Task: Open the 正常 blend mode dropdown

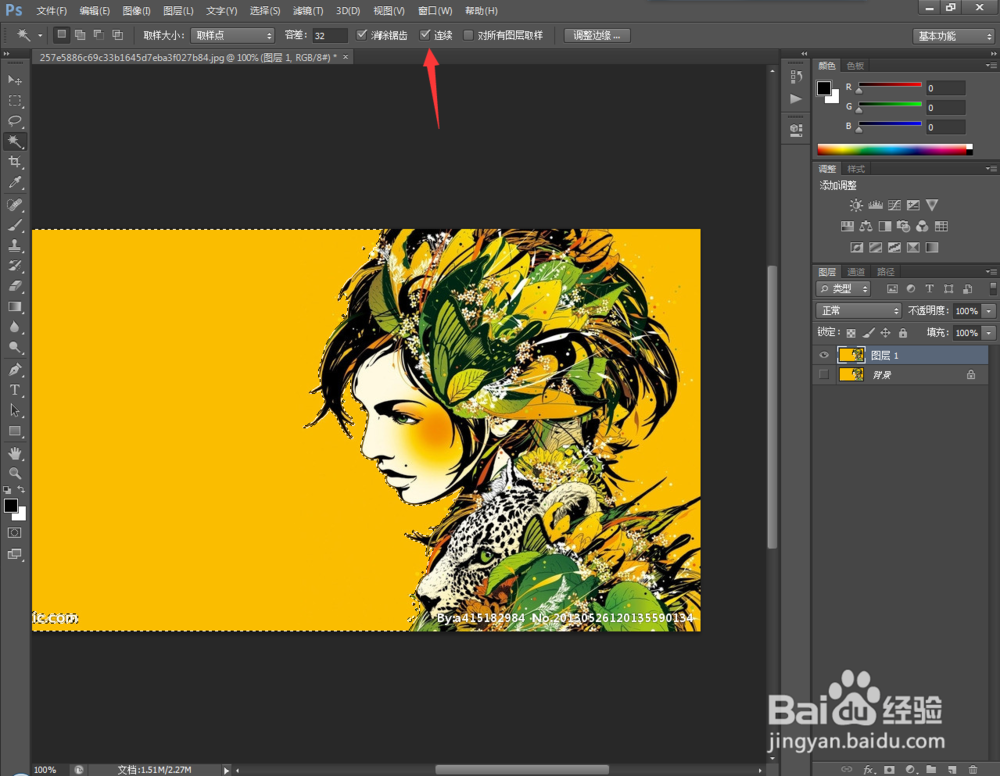Action: (858, 311)
